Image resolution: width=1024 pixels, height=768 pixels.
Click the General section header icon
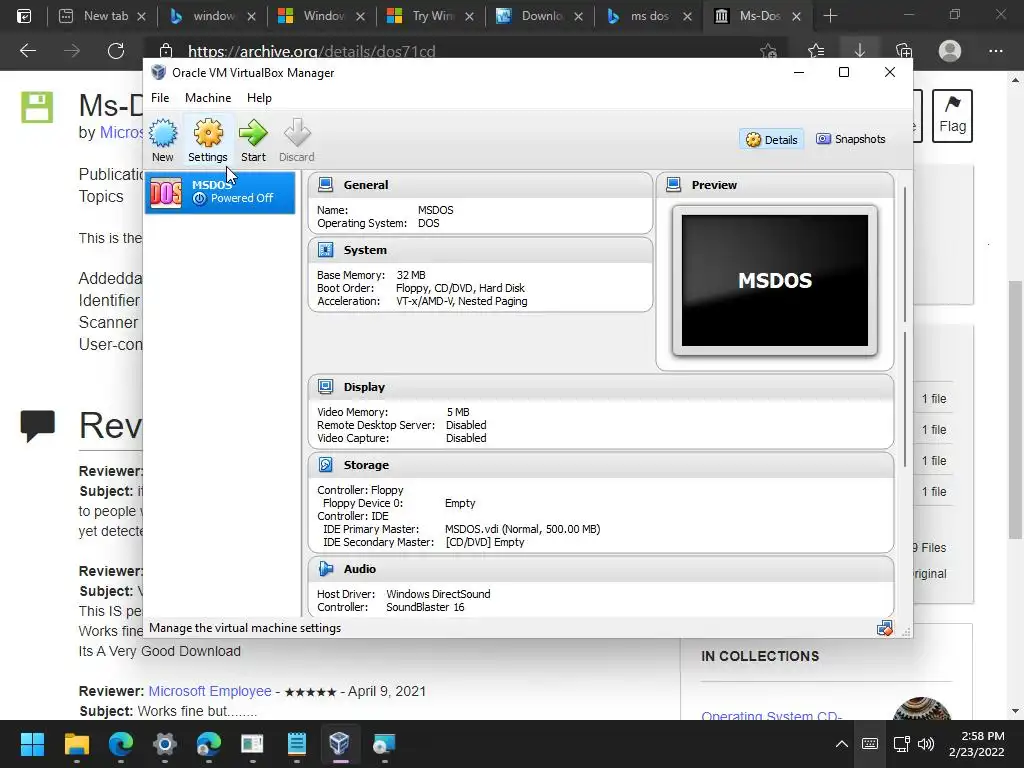click(325, 185)
